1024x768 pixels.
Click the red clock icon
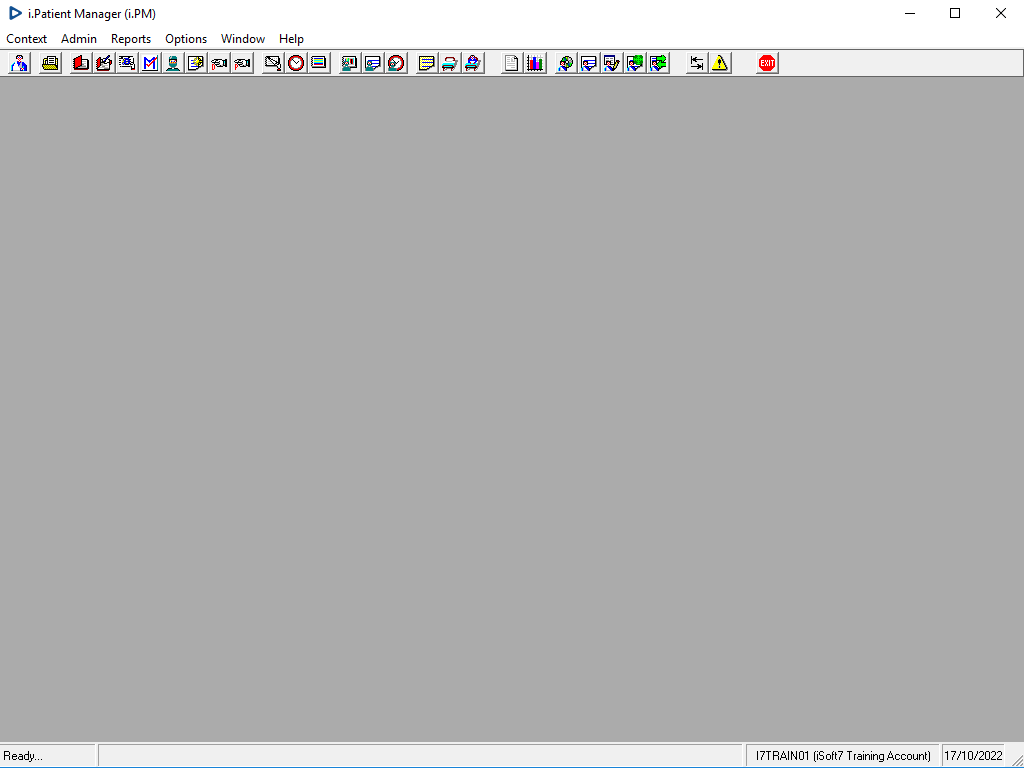(296, 63)
